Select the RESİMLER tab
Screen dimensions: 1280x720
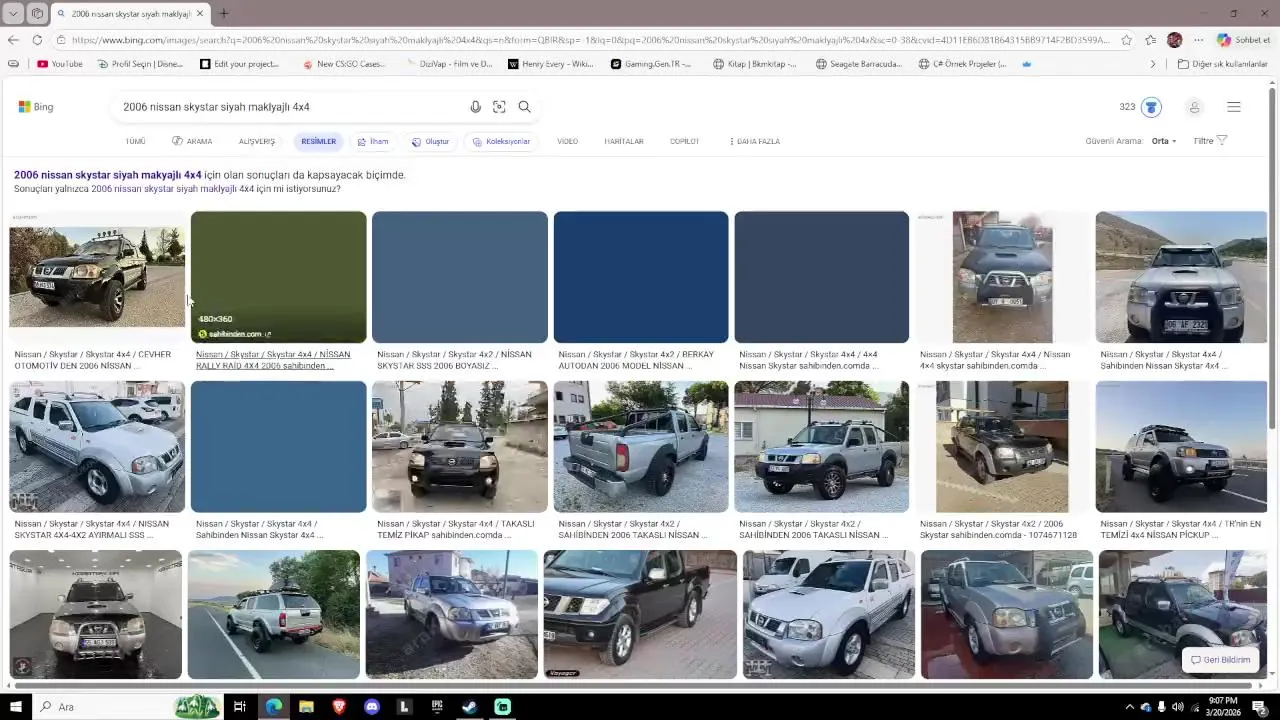click(x=318, y=142)
